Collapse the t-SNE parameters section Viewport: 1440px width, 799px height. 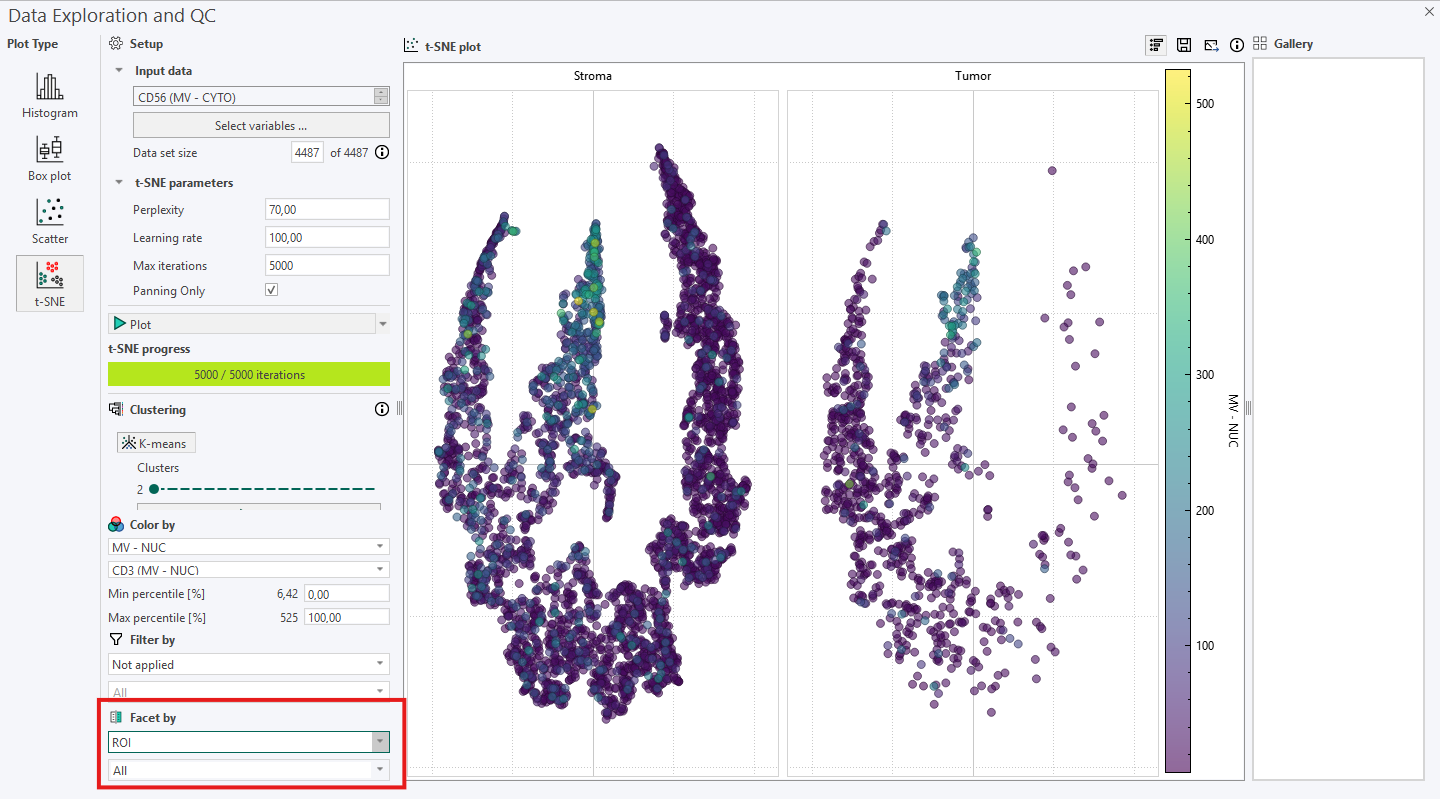pos(119,182)
